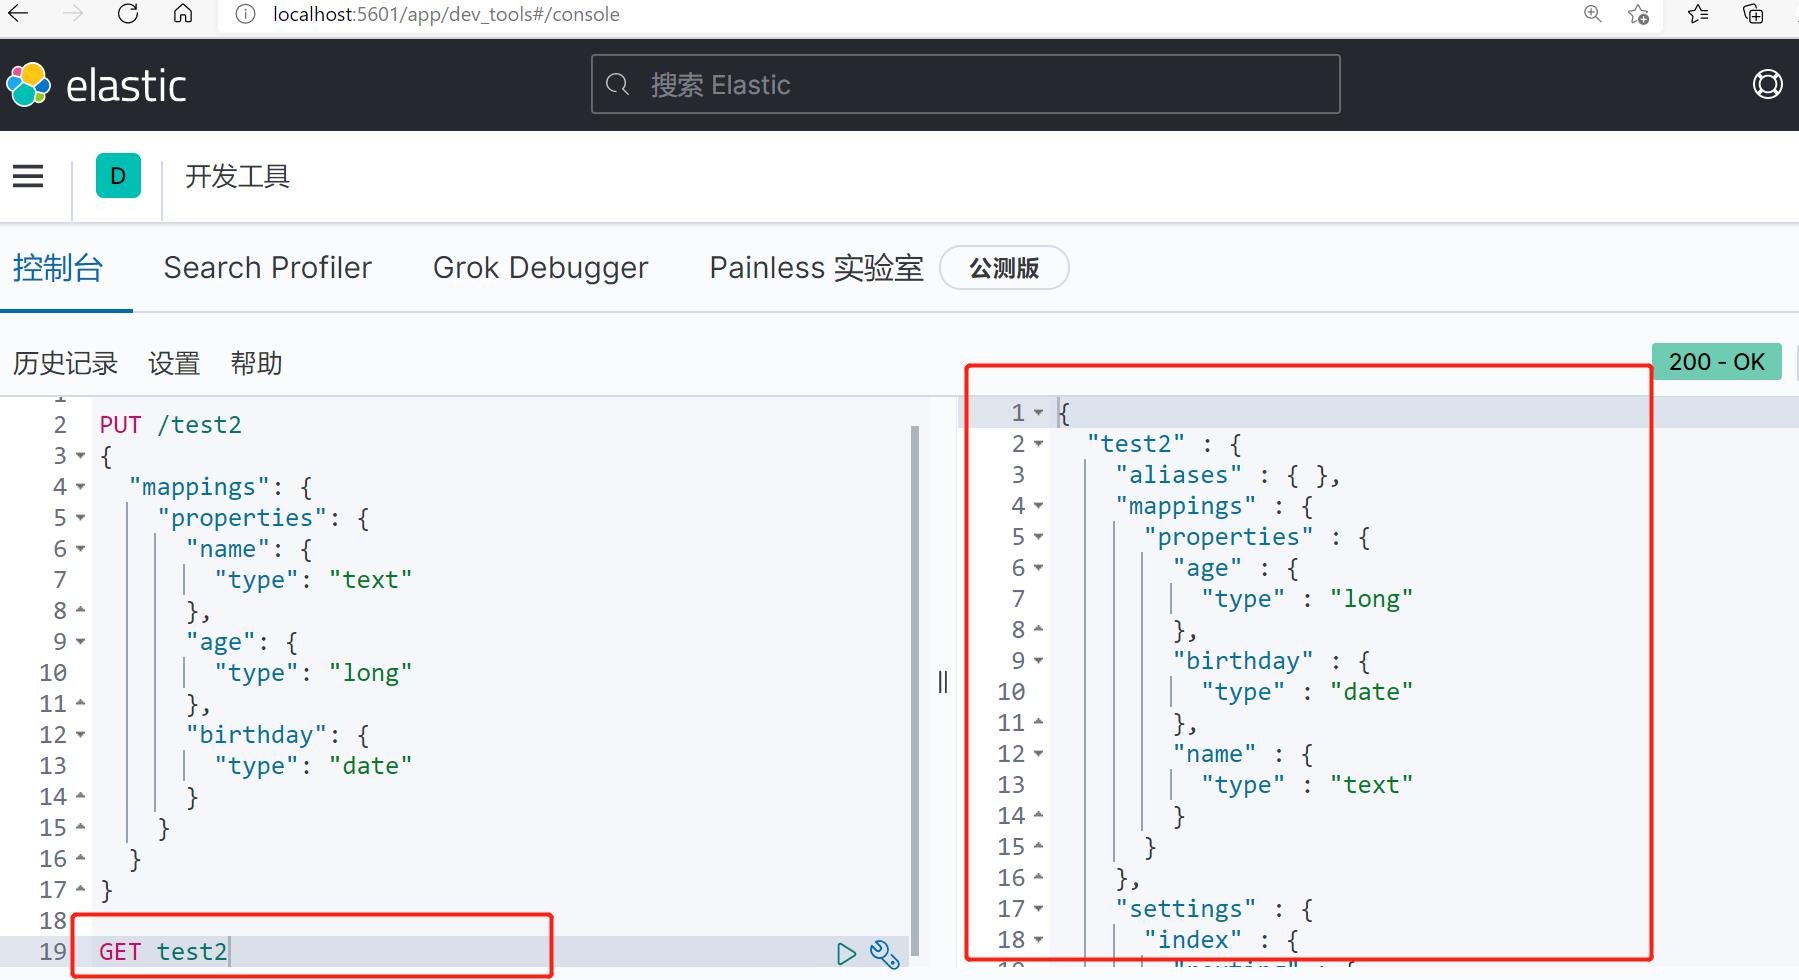Open the zoom magnifier icon in address bar

pyautogui.click(x=1593, y=14)
